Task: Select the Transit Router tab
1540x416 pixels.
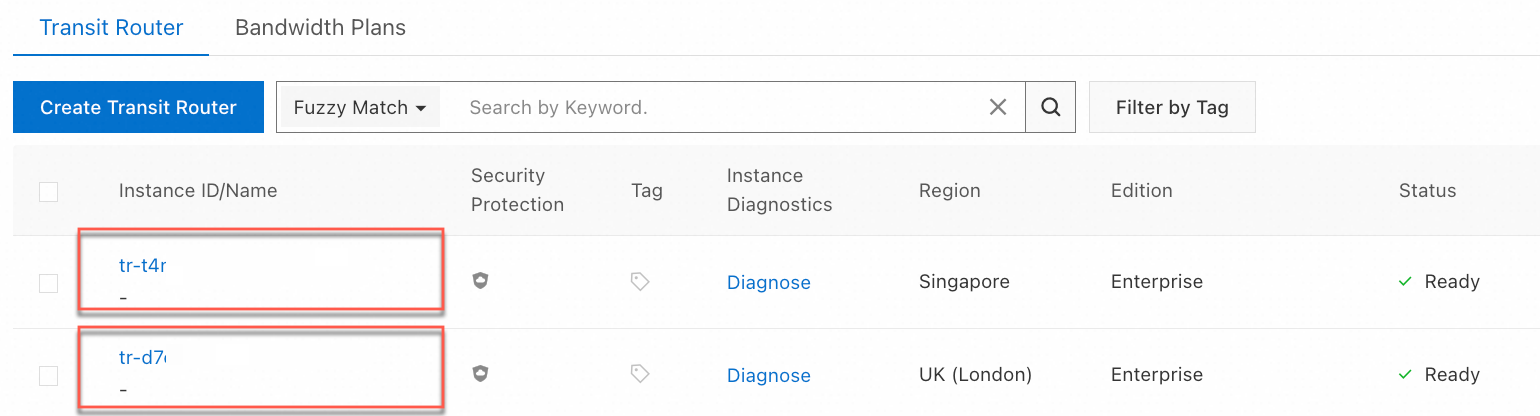Action: point(111,27)
